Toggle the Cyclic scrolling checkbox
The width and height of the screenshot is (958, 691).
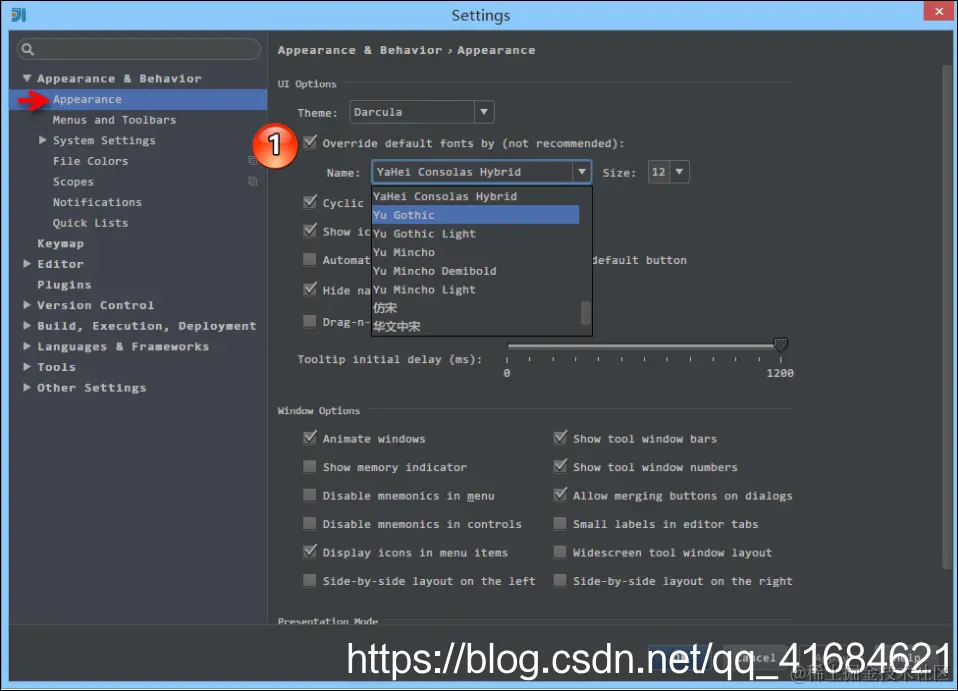coord(310,202)
